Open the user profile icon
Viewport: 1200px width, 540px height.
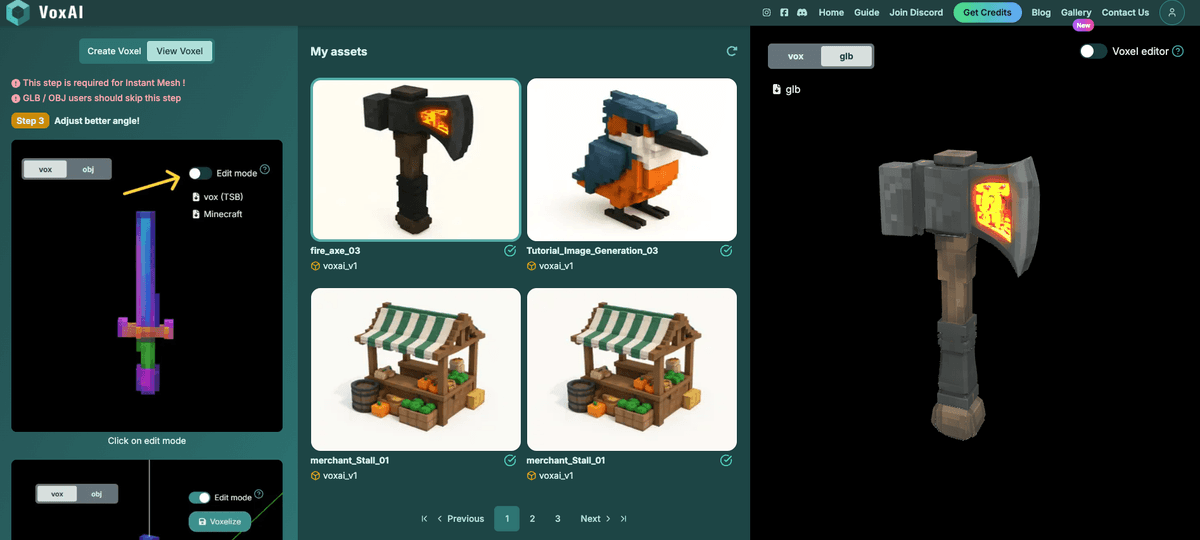tap(1171, 13)
